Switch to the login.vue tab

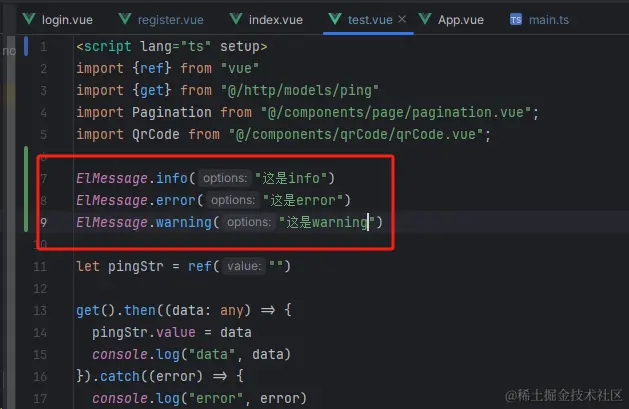click(x=58, y=19)
